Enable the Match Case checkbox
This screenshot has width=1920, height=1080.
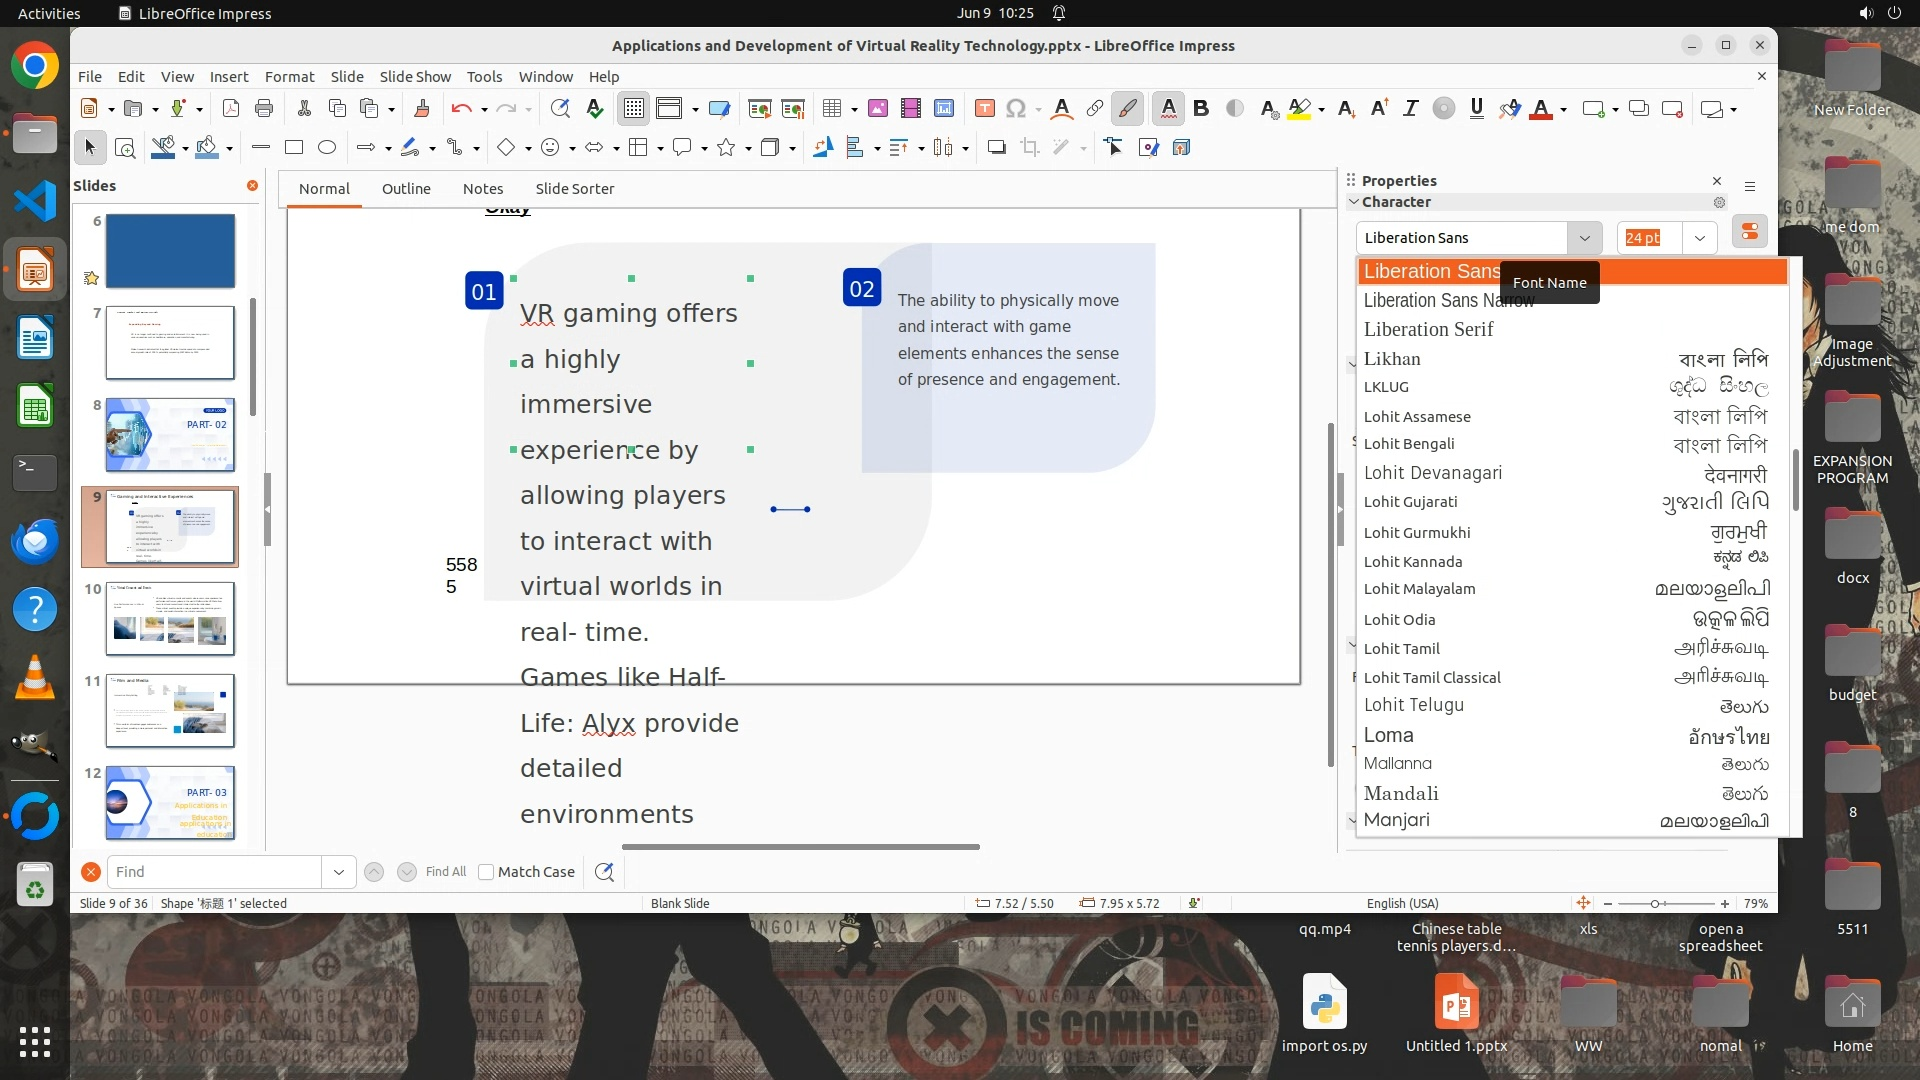click(x=486, y=872)
